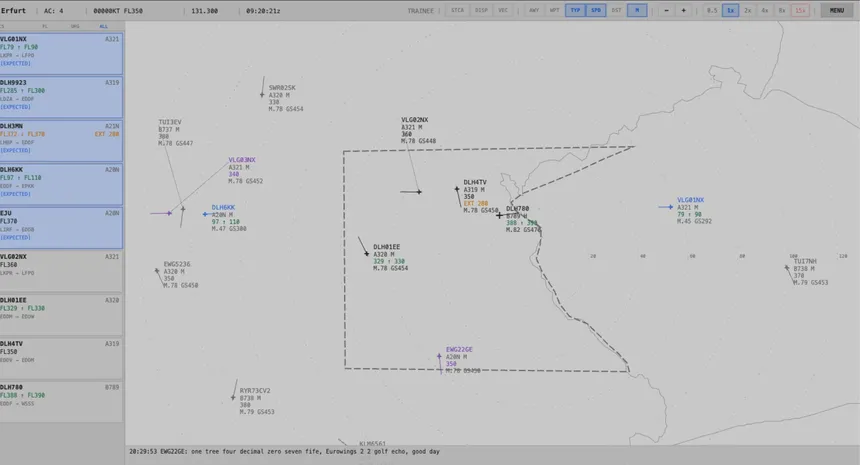Switch to the ALL strip filter tab
860x465 pixels.
[104, 26]
